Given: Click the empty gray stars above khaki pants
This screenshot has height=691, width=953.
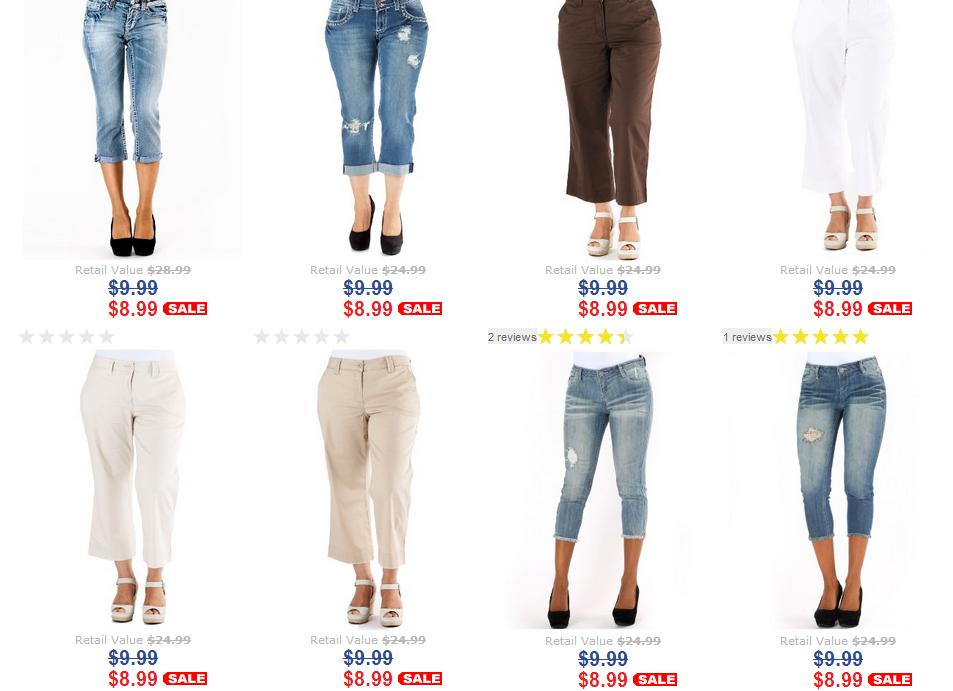Looking at the screenshot, I should pyautogui.click(x=301, y=337).
